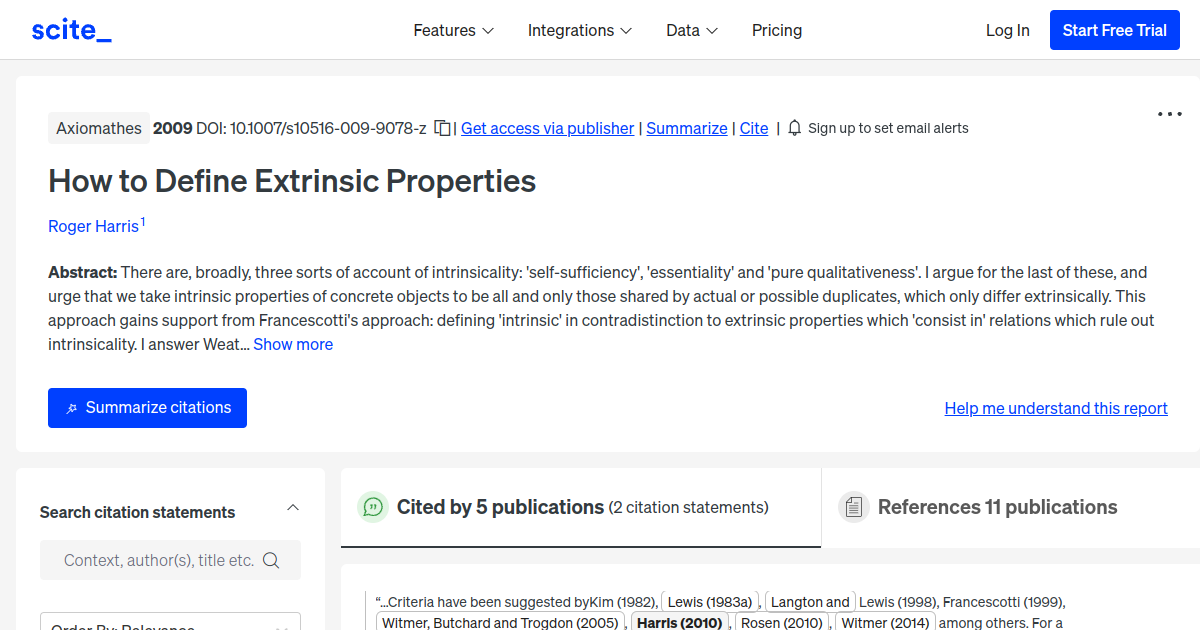Viewport: 1200px width, 630px height.
Task: Copy the DOI with the clipboard icon
Action: click(442, 128)
